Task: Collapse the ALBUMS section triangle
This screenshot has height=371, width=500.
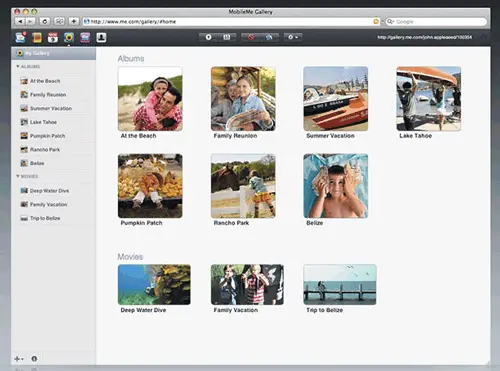Action: [x=18, y=66]
